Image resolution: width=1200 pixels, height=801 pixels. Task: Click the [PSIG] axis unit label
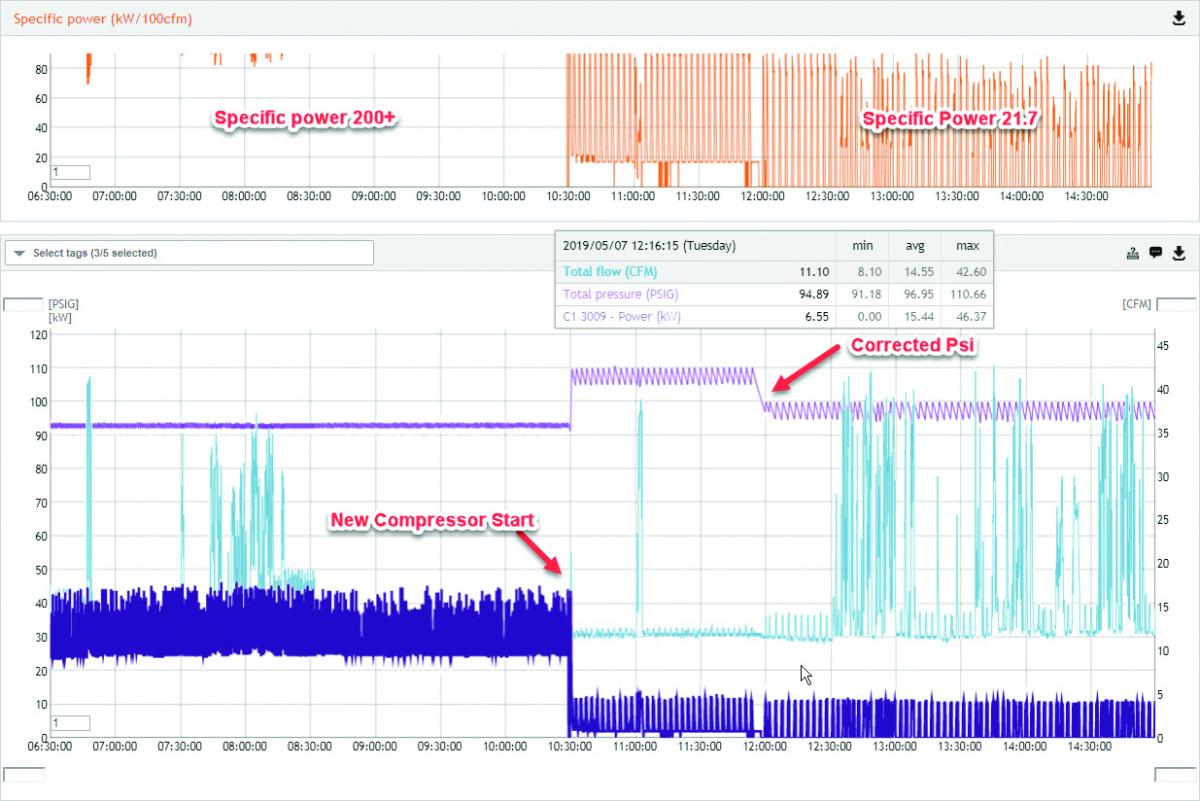(64, 304)
